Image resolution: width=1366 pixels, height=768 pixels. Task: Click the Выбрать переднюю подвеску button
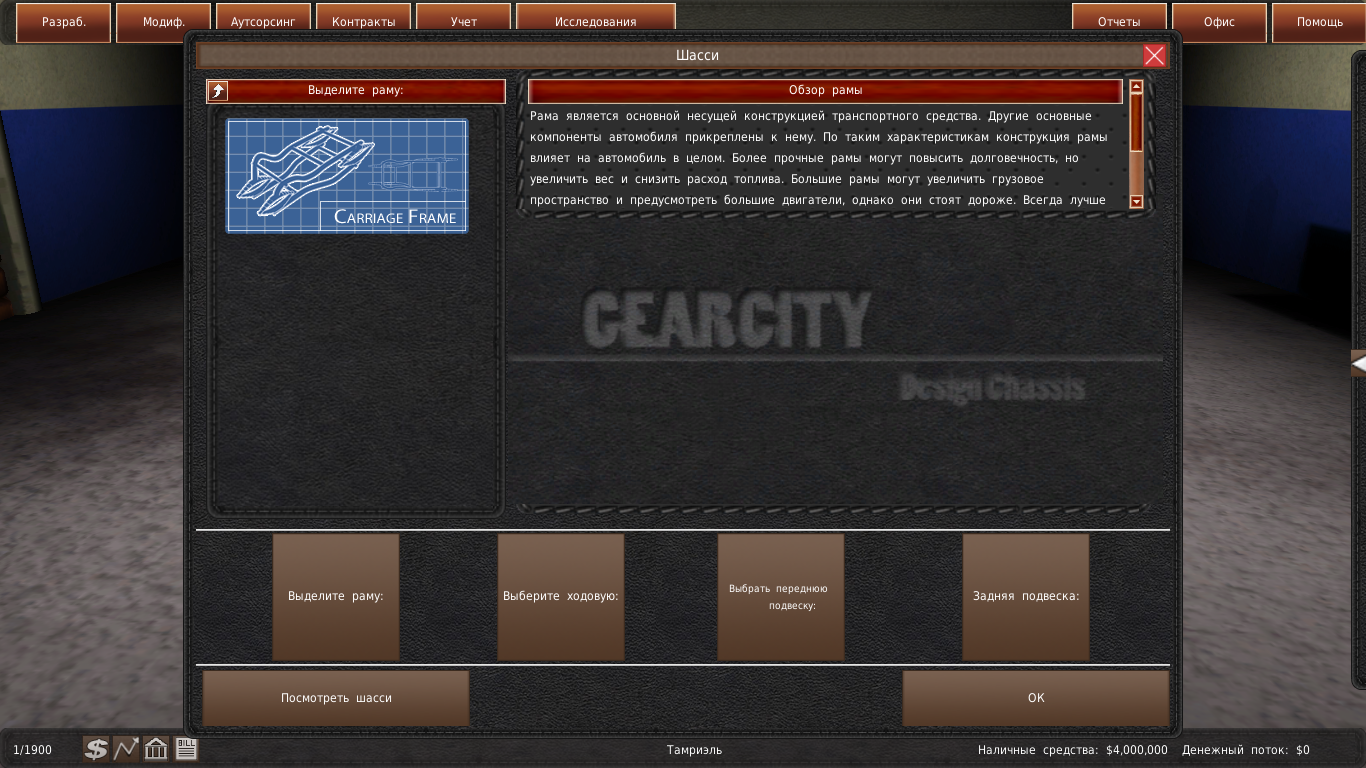click(x=781, y=597)
